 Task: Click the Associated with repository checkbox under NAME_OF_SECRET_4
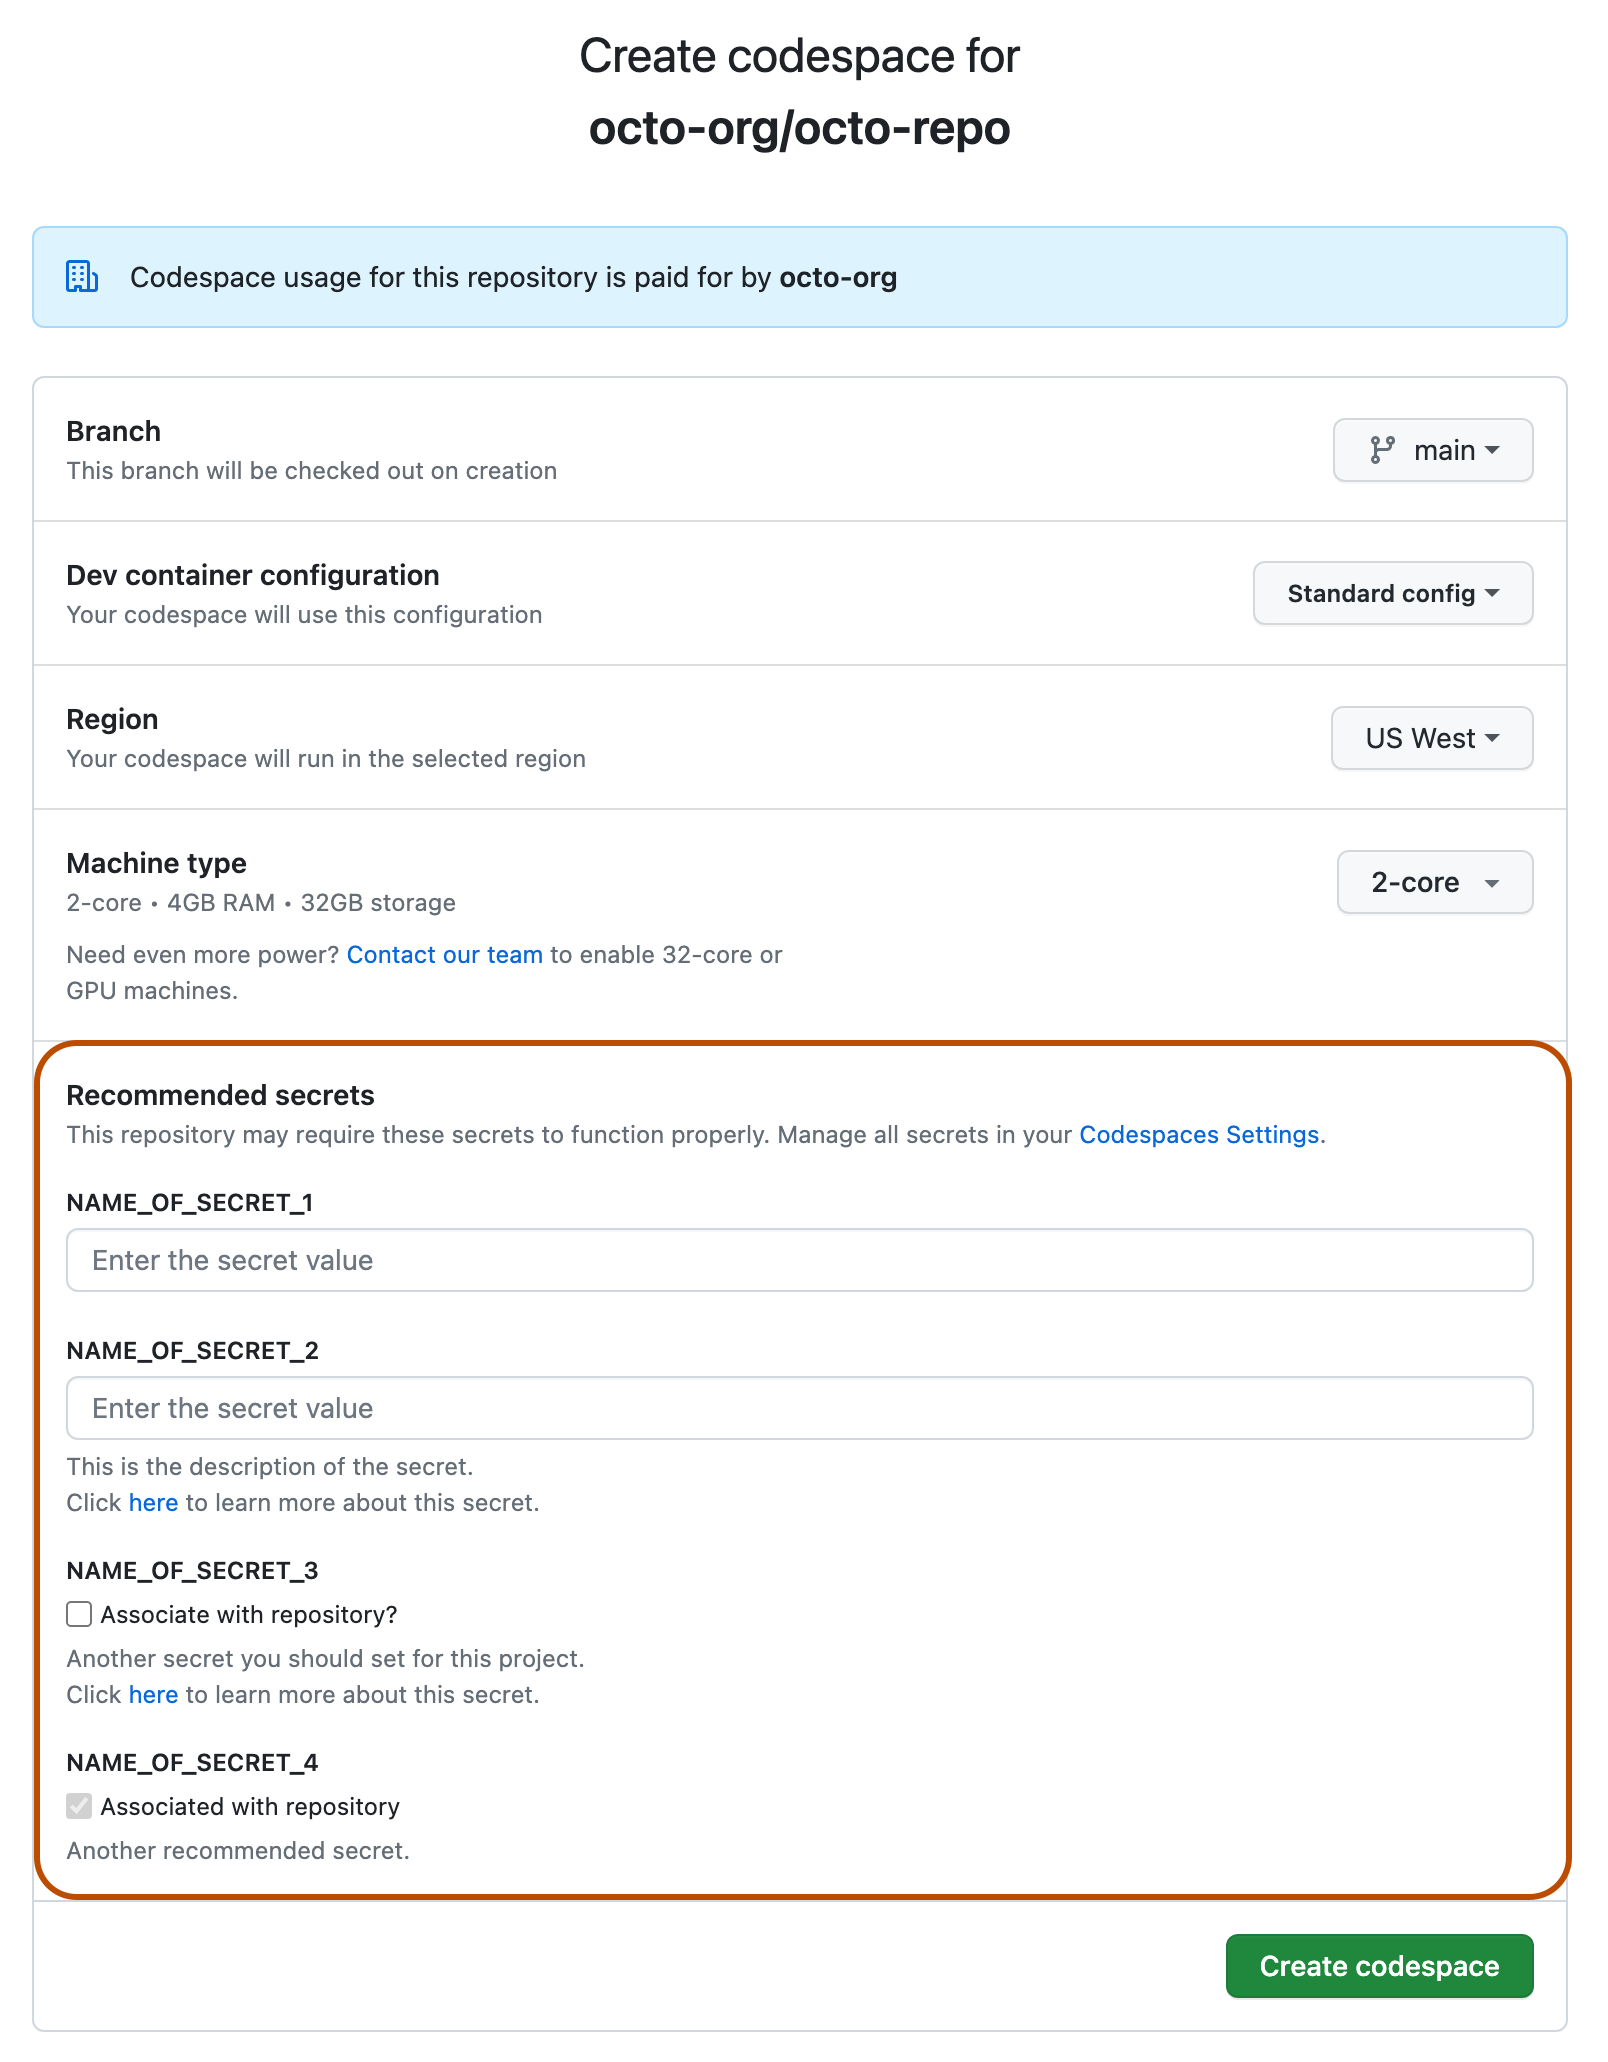click(x=78, y=1806)
